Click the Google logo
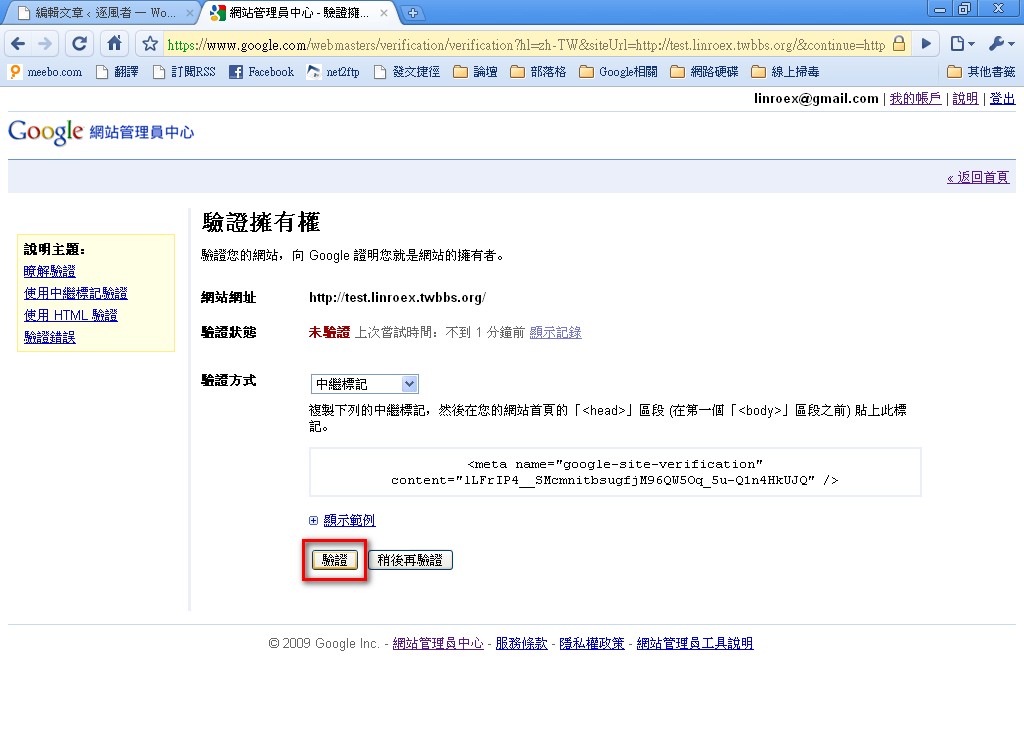The width and height of the screenshot is (1024, 738). (x=46, y=132)
